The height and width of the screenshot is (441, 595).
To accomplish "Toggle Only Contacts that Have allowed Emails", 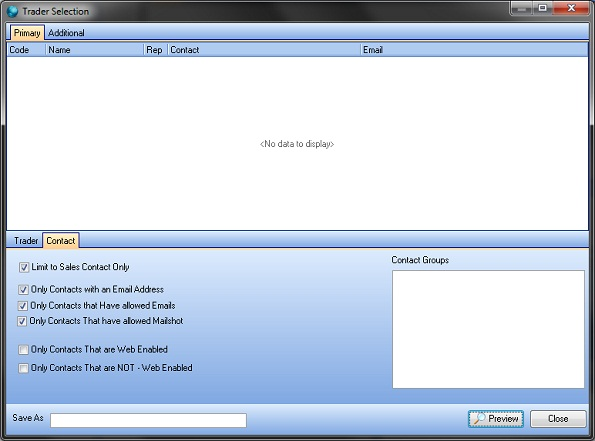I will click(23, 306).
